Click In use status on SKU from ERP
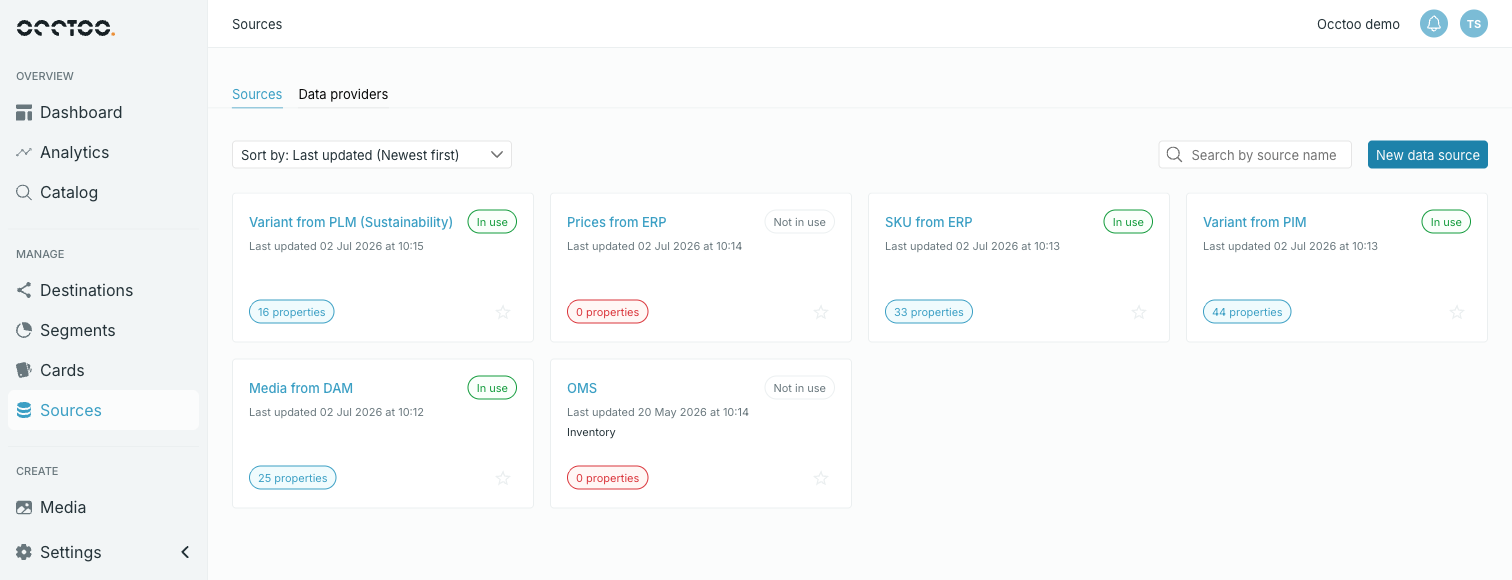This screenshot has width=1512, height=580. pyautogui.click(x=1128, y=222)
